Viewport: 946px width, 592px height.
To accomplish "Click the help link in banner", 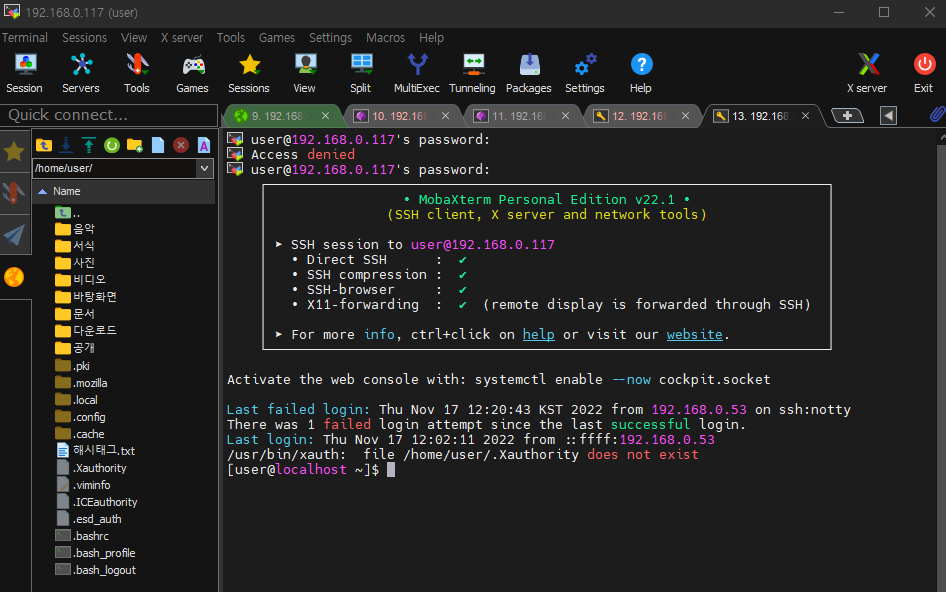I will click(x=539, y=334).
